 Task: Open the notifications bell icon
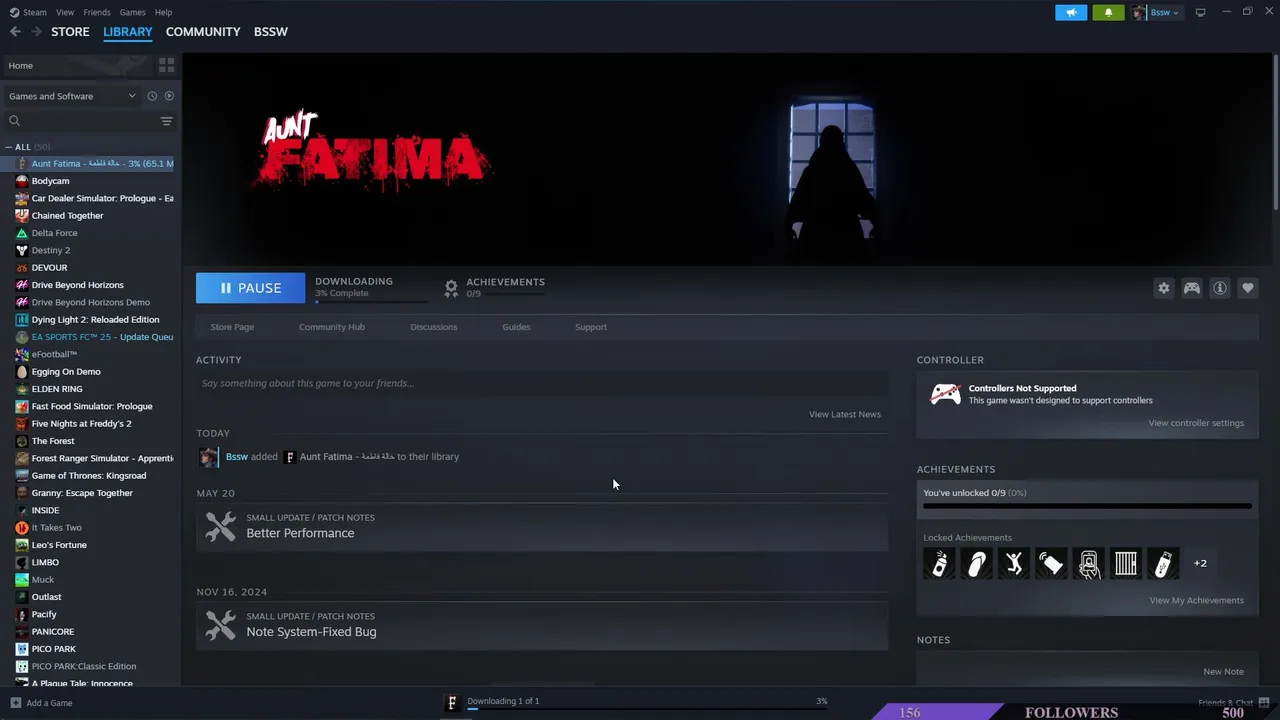tap(1108, 12)
